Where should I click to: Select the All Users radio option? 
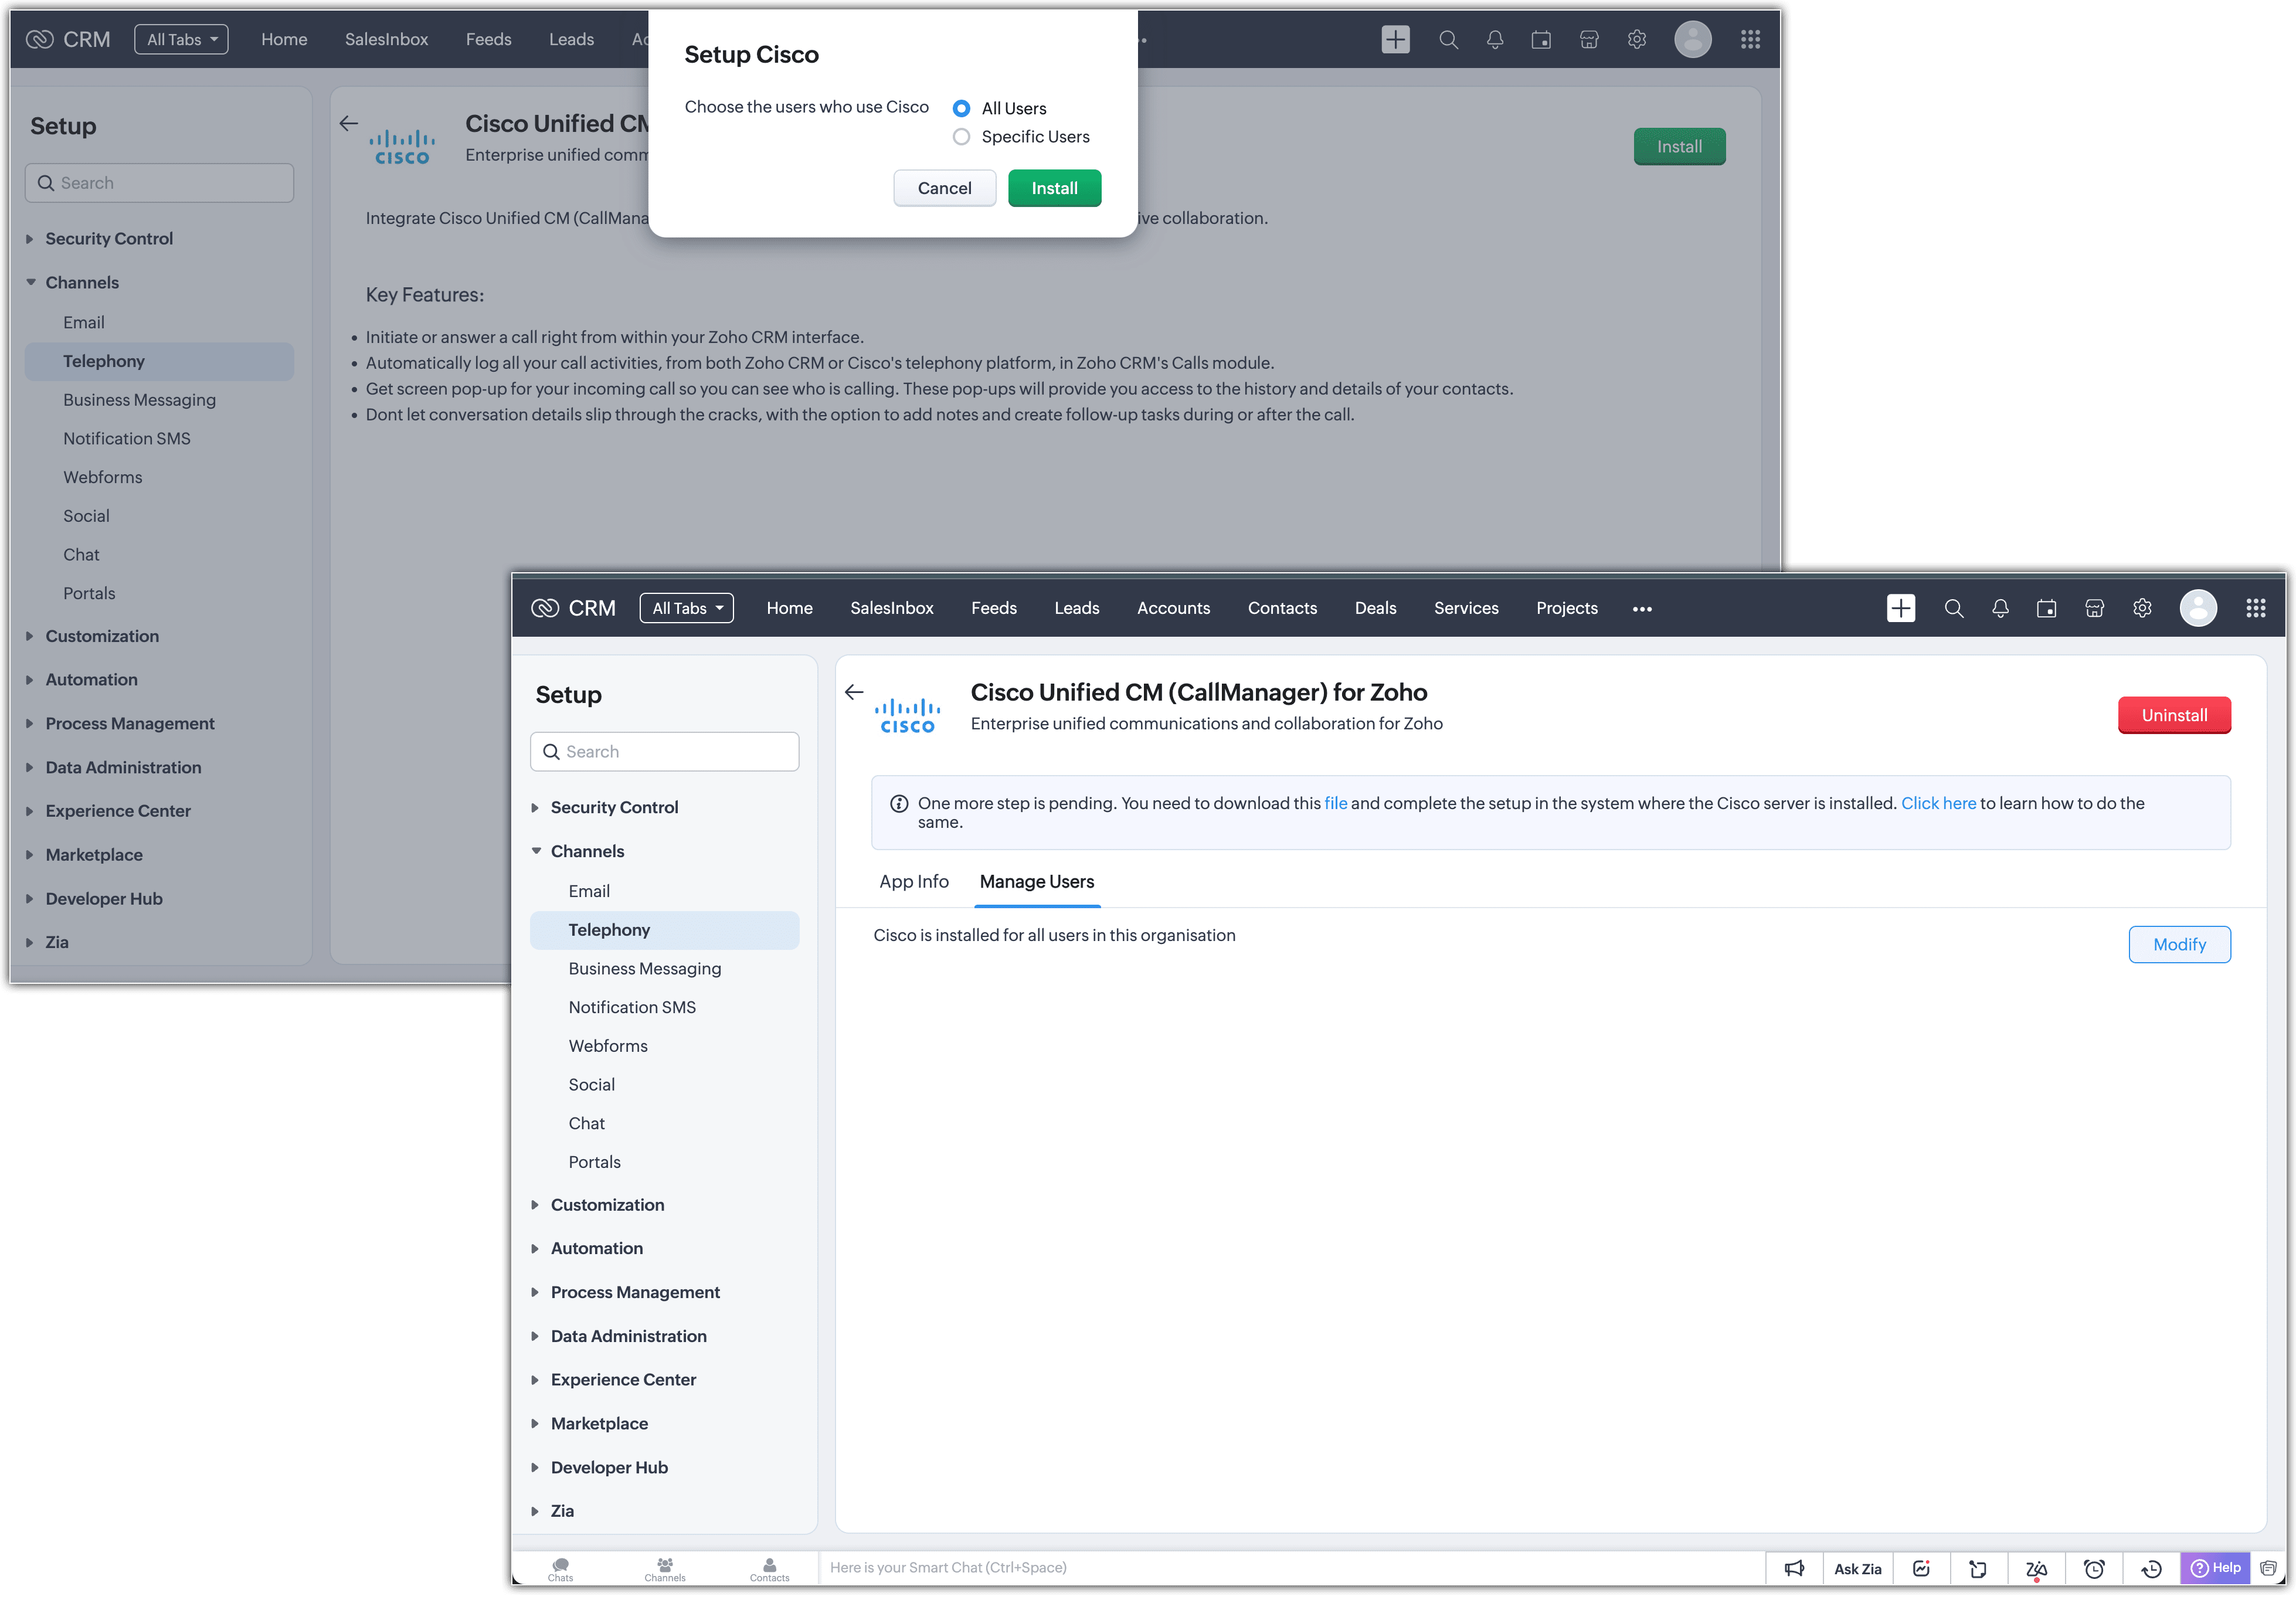pyautogui.click(x=961, y=108)
